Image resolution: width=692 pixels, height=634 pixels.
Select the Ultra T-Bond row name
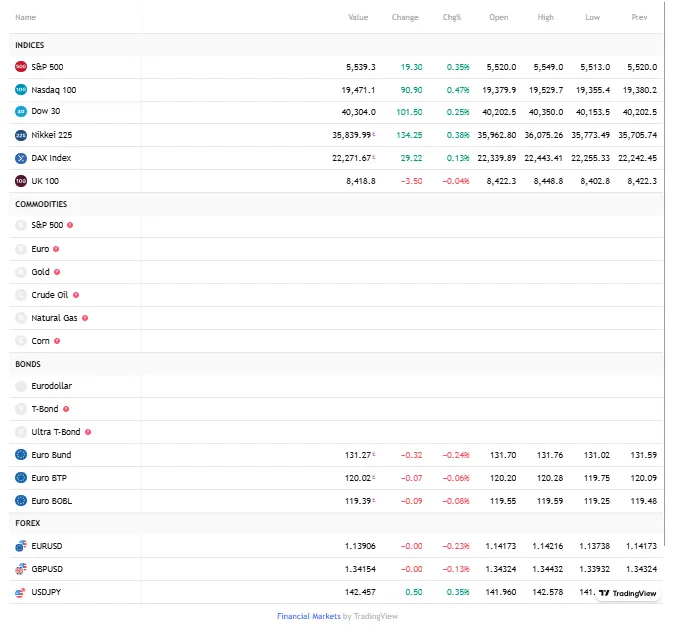coord(56,432)
